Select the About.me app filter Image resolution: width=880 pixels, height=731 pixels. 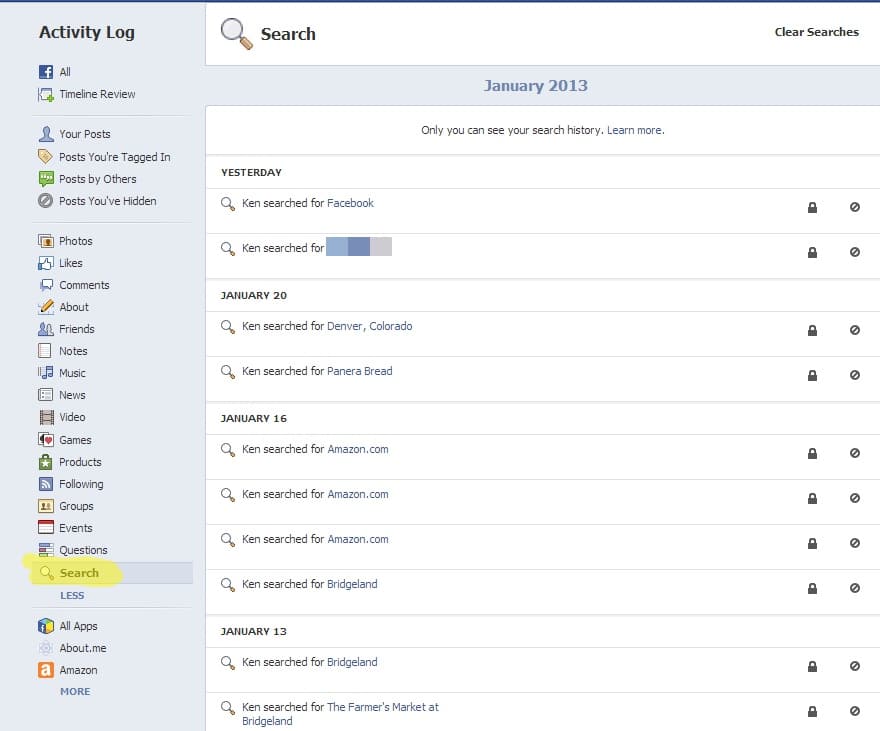[x=72, y=648]
